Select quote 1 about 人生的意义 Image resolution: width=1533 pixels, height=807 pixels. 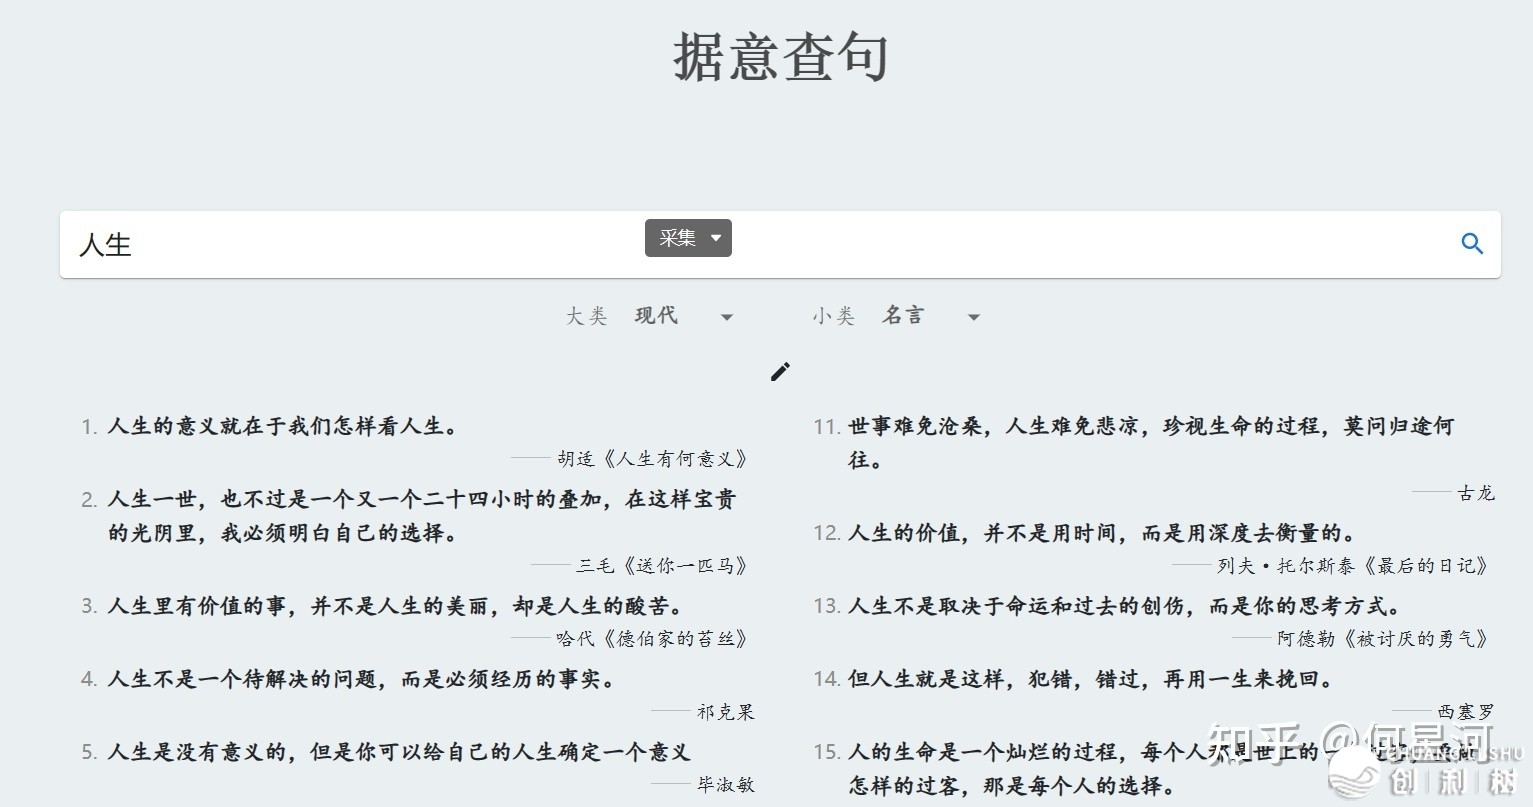pyautogui.click(x=283, y=426)
